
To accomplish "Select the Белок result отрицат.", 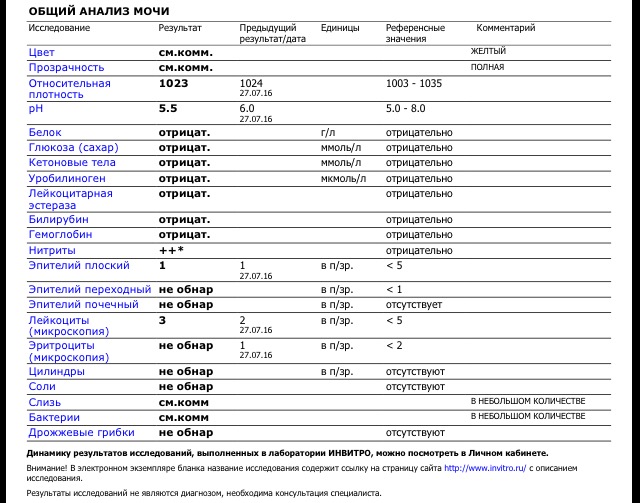I will coord(184,133).
